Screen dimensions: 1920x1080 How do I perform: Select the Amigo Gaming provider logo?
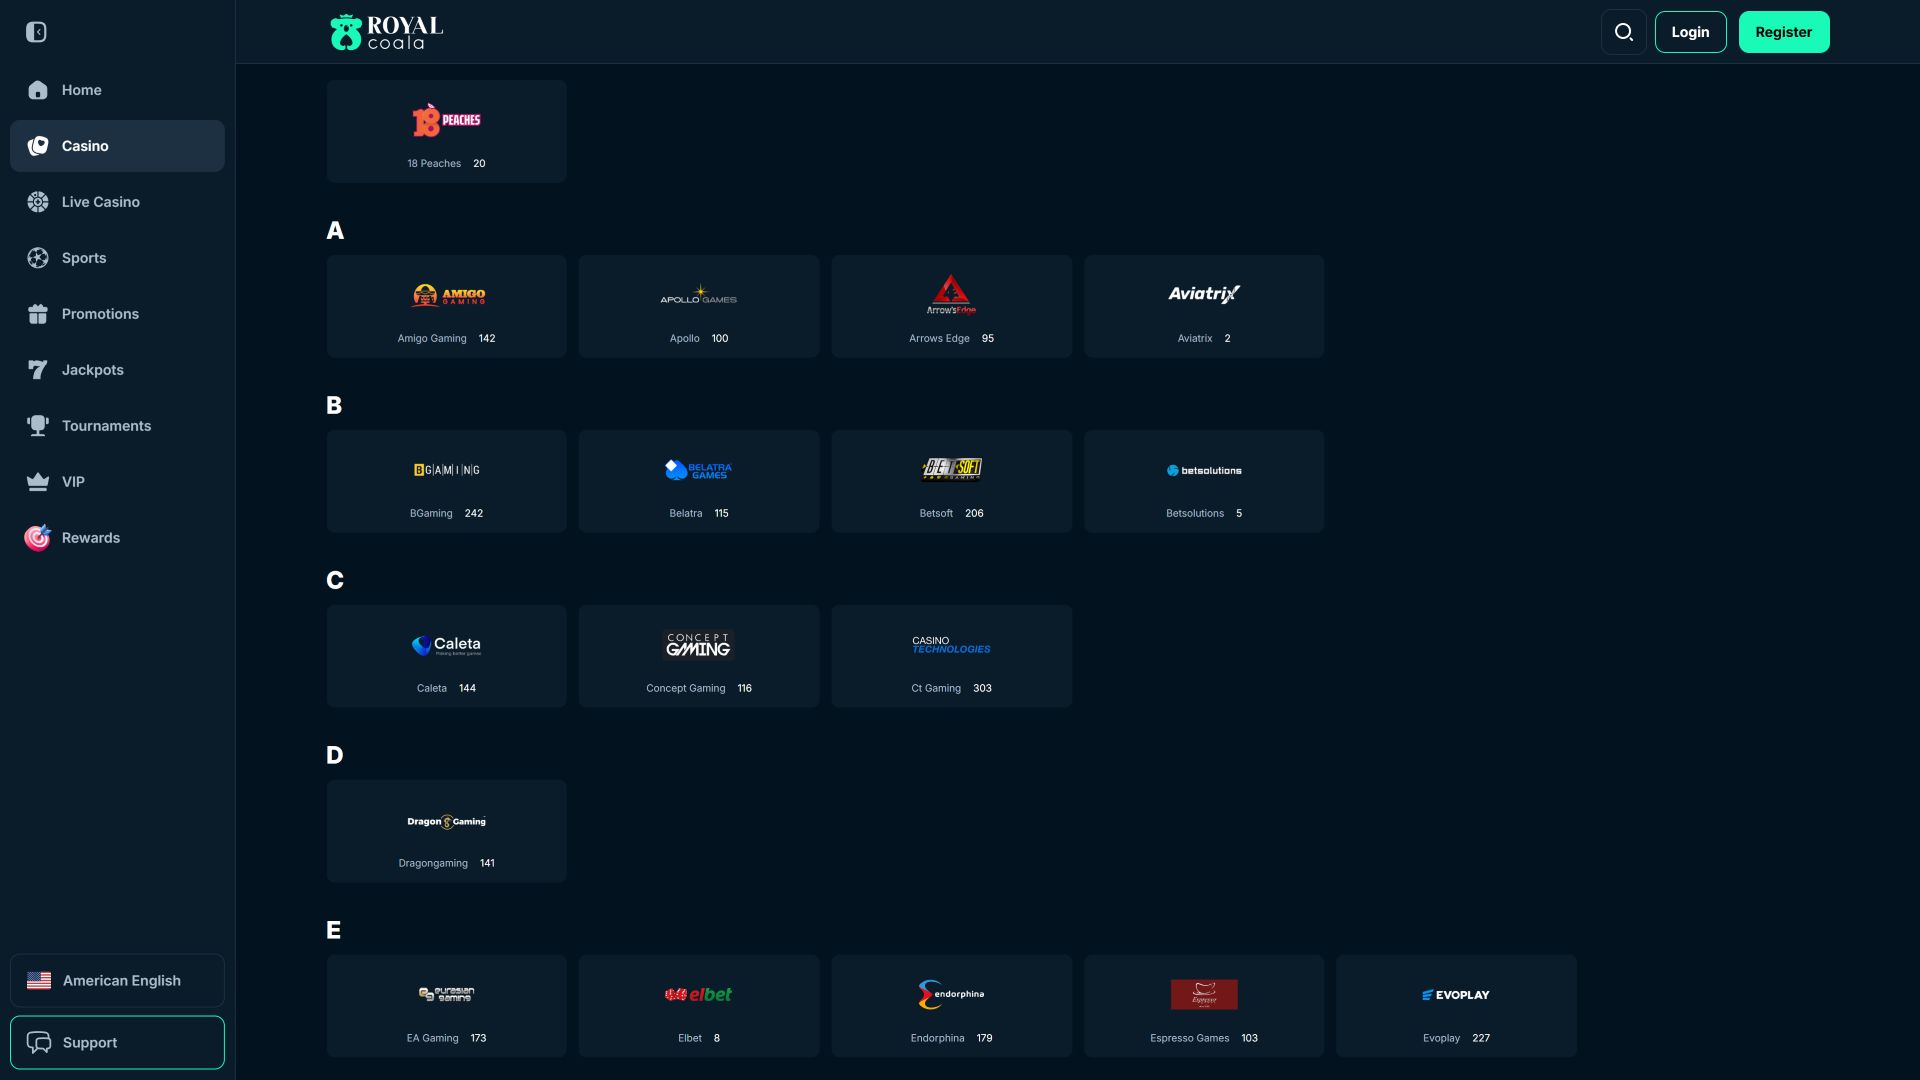pos(448,295)
